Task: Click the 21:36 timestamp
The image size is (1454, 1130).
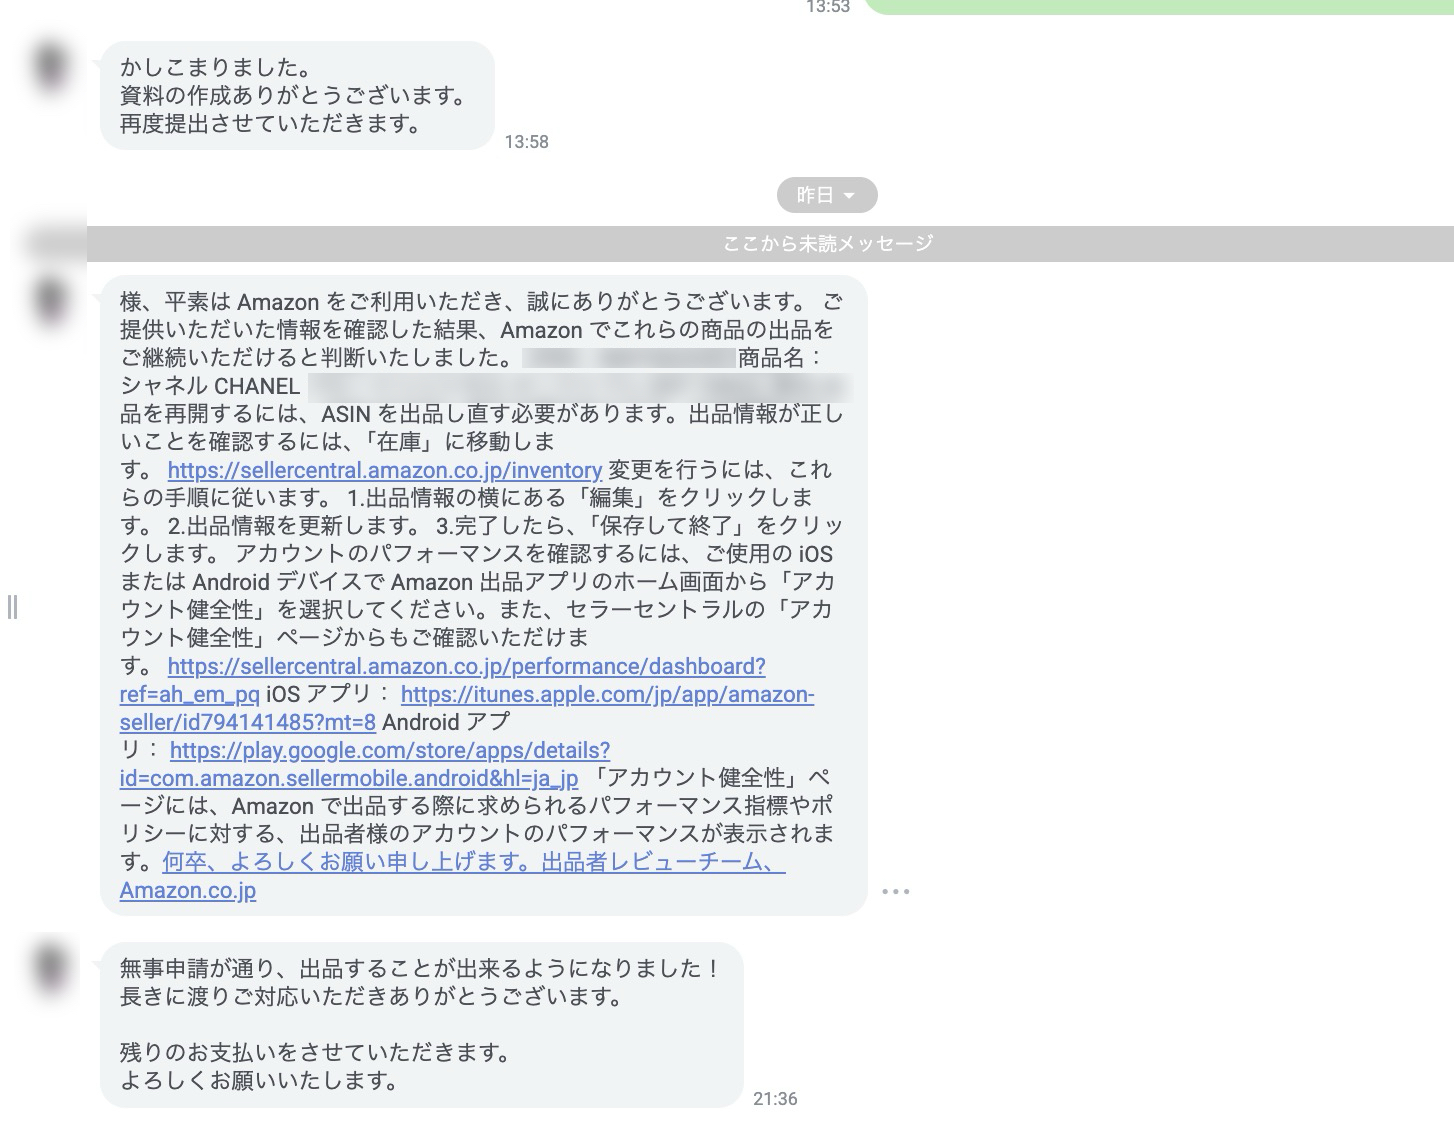Action: tap(775, 1099)
